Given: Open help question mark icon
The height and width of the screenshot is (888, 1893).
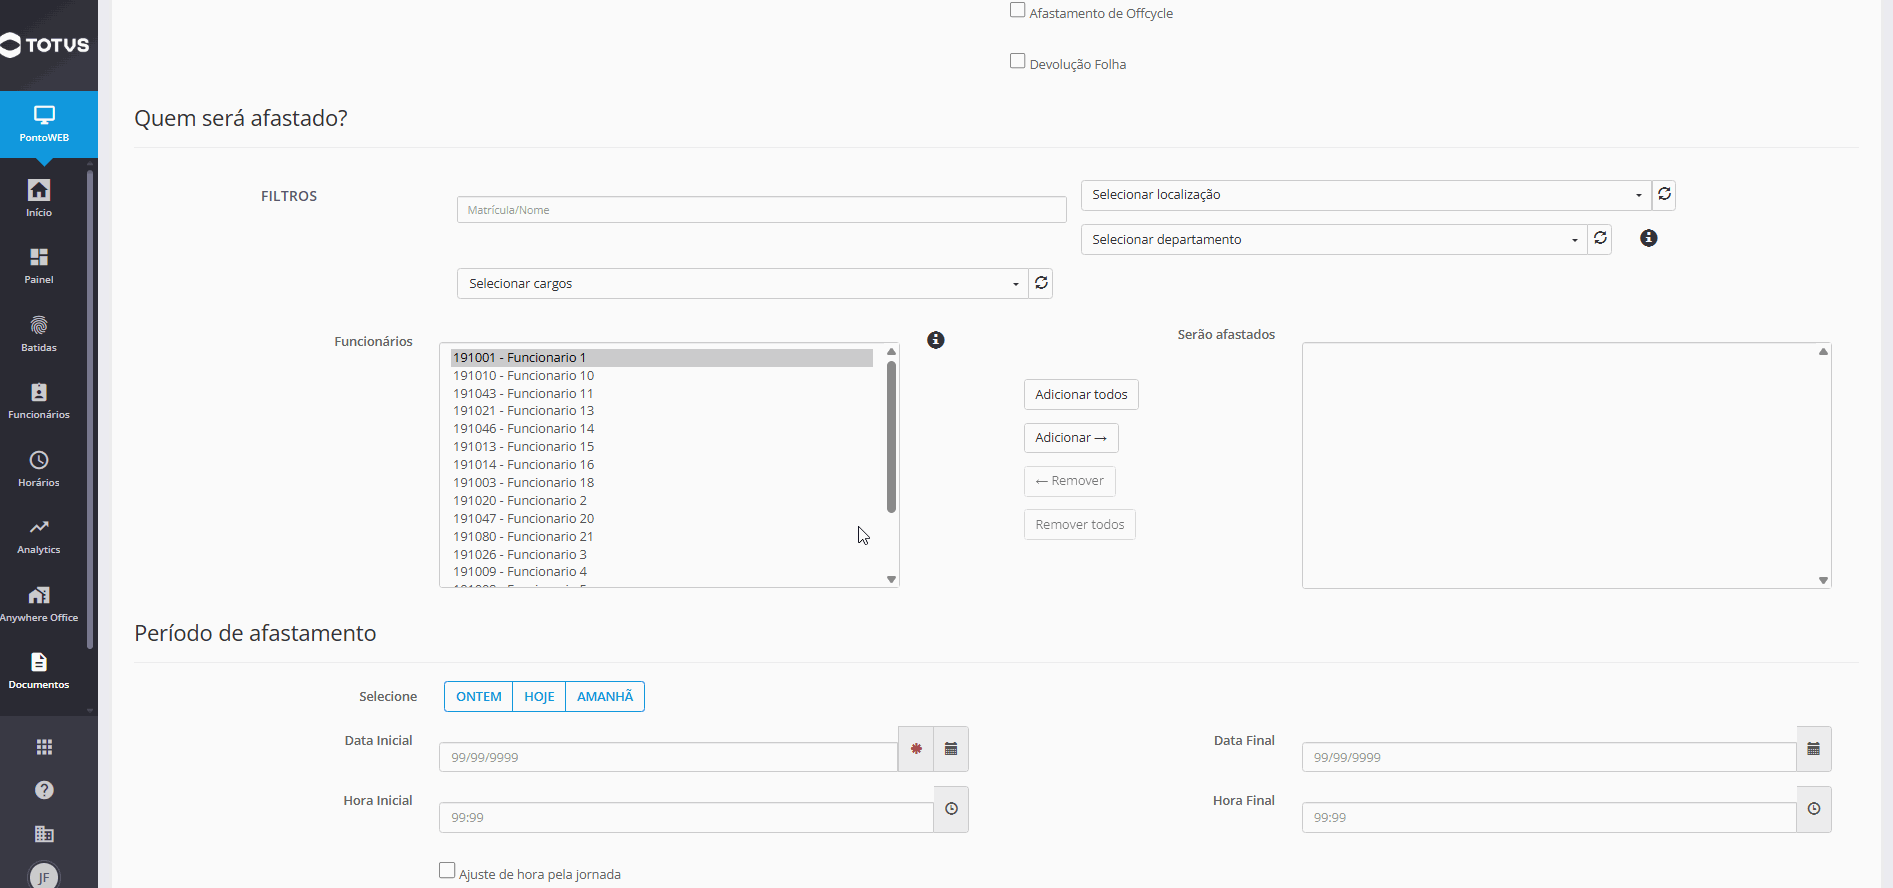Looking at the screenshot, I should [44, 790].
